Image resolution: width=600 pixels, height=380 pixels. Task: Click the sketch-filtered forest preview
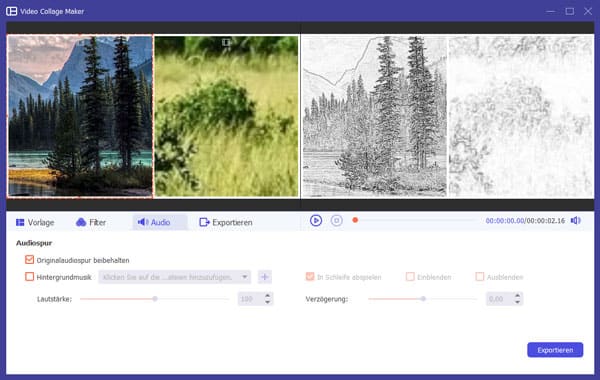tap(374, 116)
